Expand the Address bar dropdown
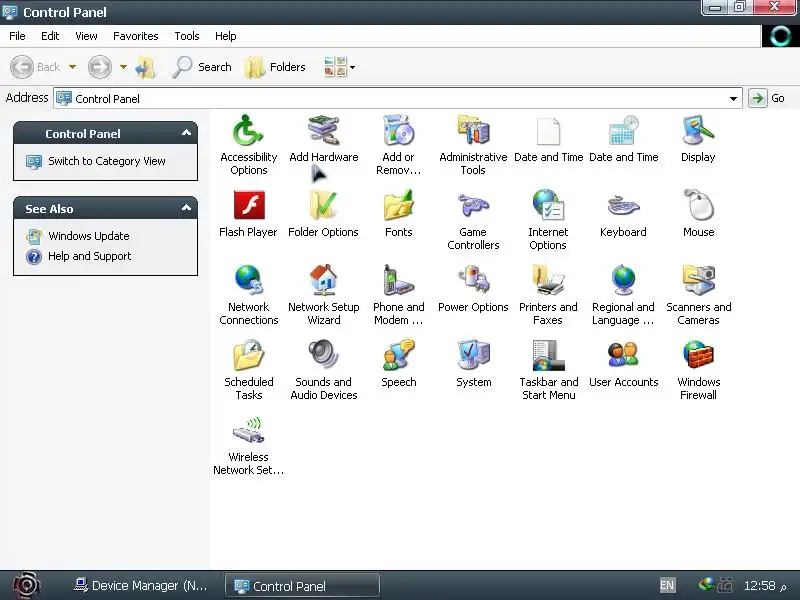The image size is (800, 600). point(733,98)
